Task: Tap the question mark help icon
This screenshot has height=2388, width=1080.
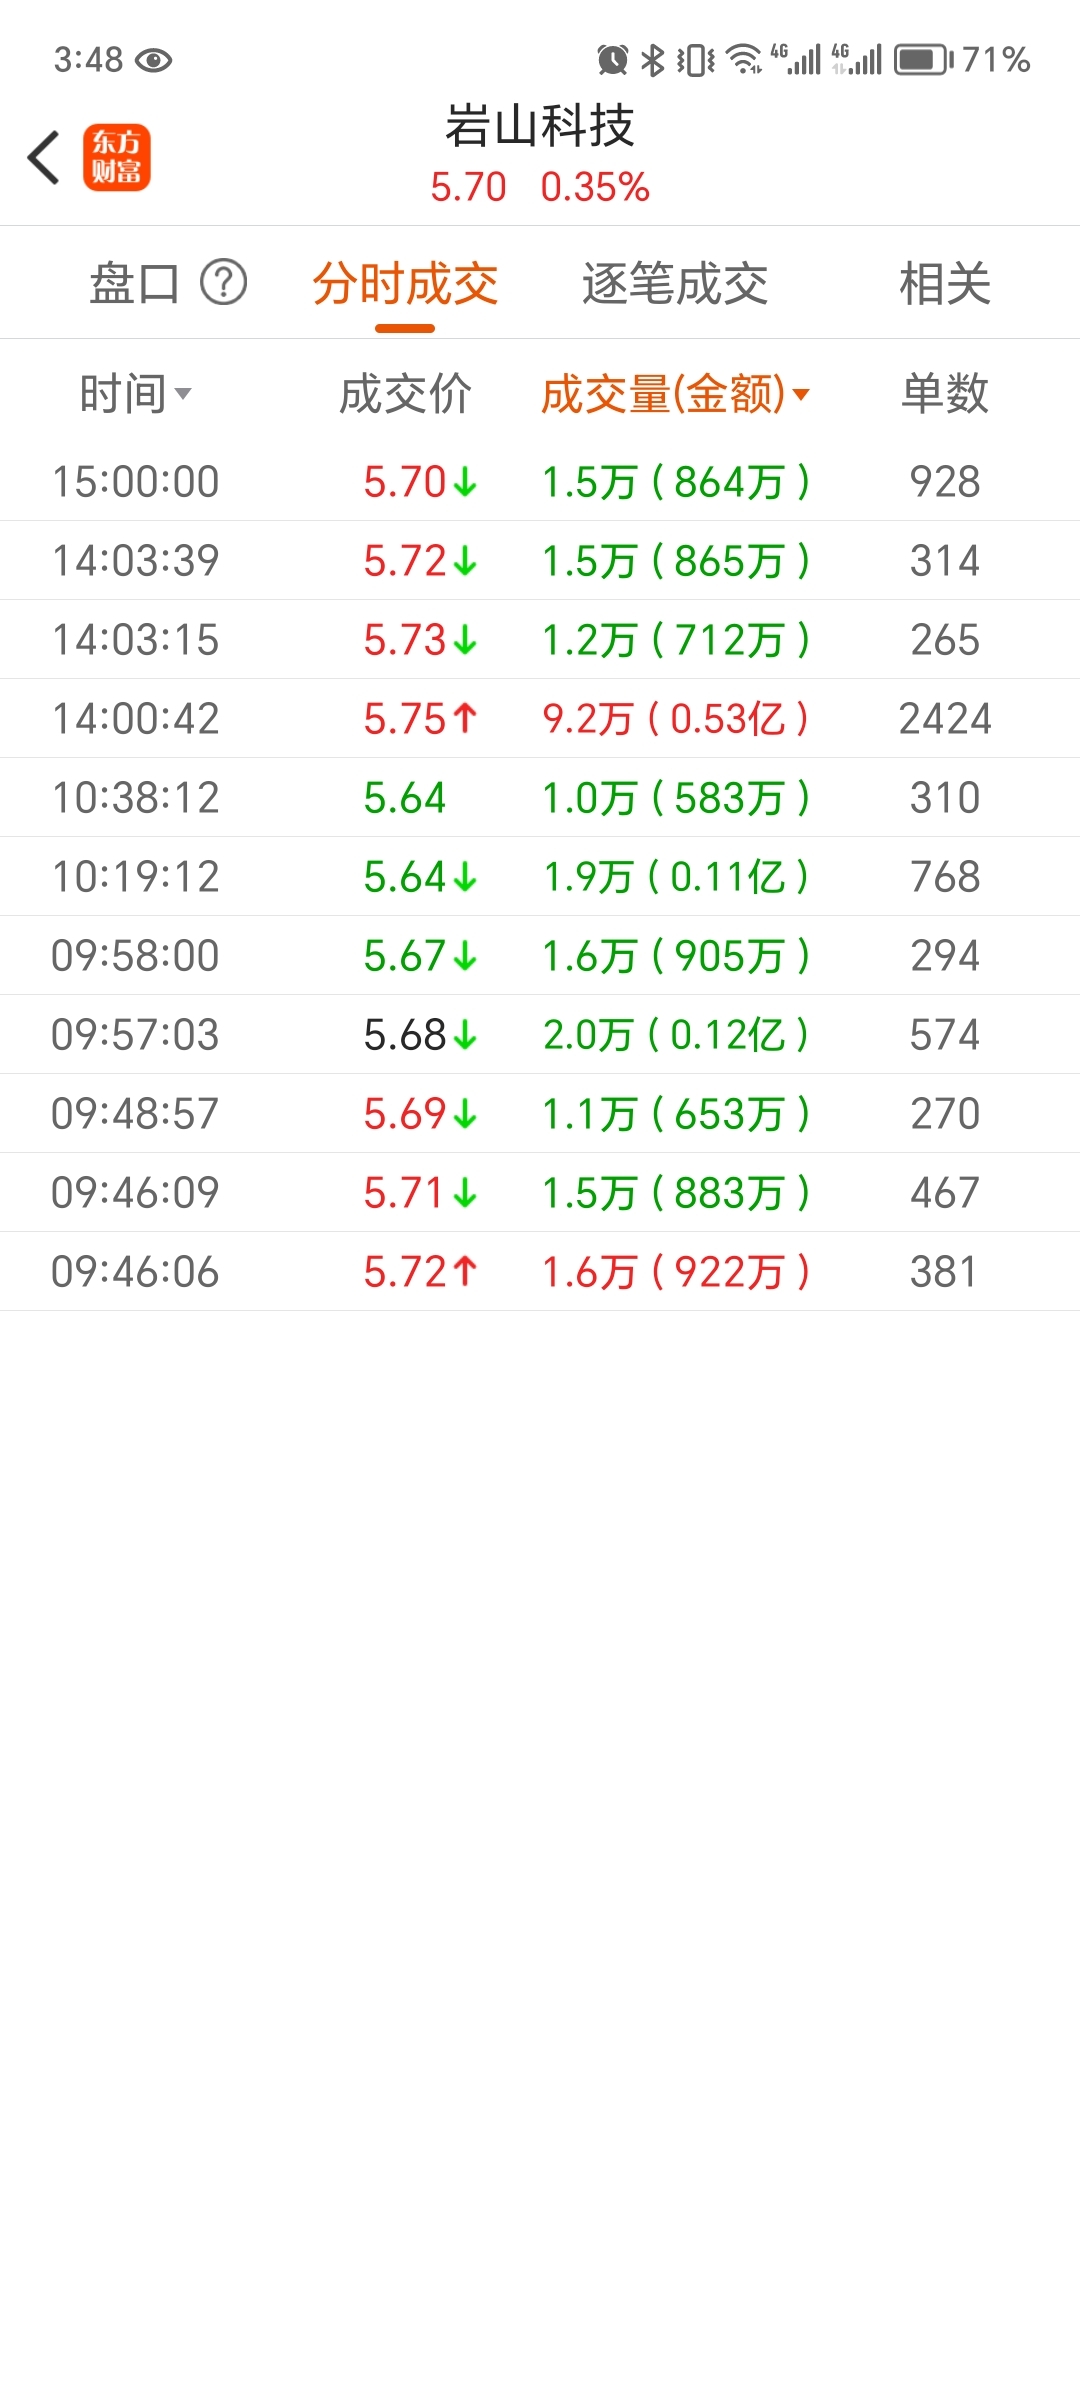Action: 223,283
